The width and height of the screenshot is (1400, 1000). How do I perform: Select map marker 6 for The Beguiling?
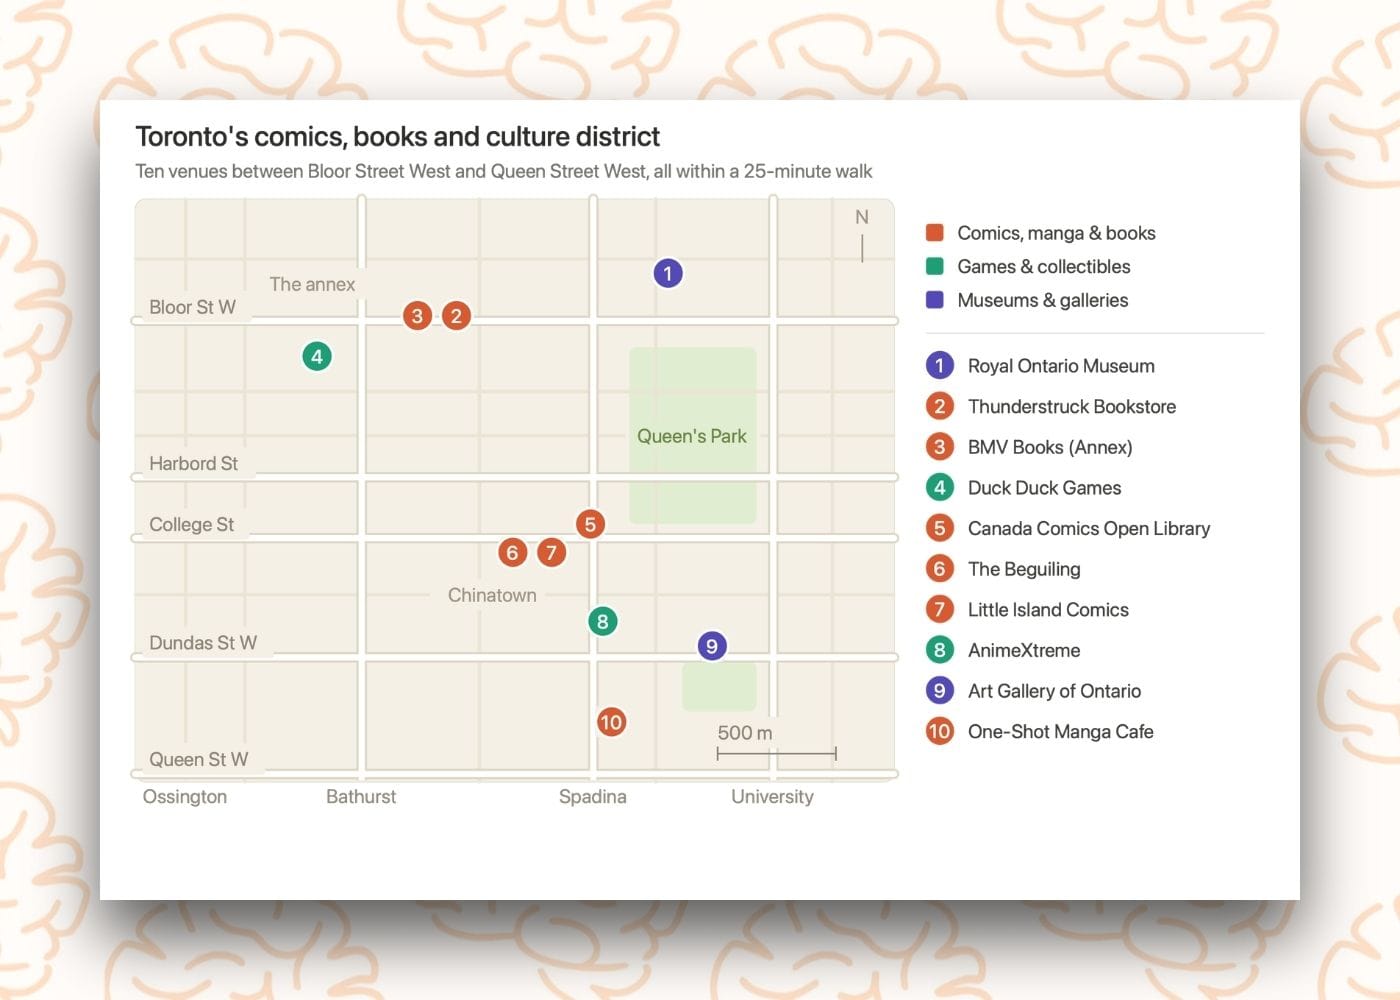tap(512, 552)
